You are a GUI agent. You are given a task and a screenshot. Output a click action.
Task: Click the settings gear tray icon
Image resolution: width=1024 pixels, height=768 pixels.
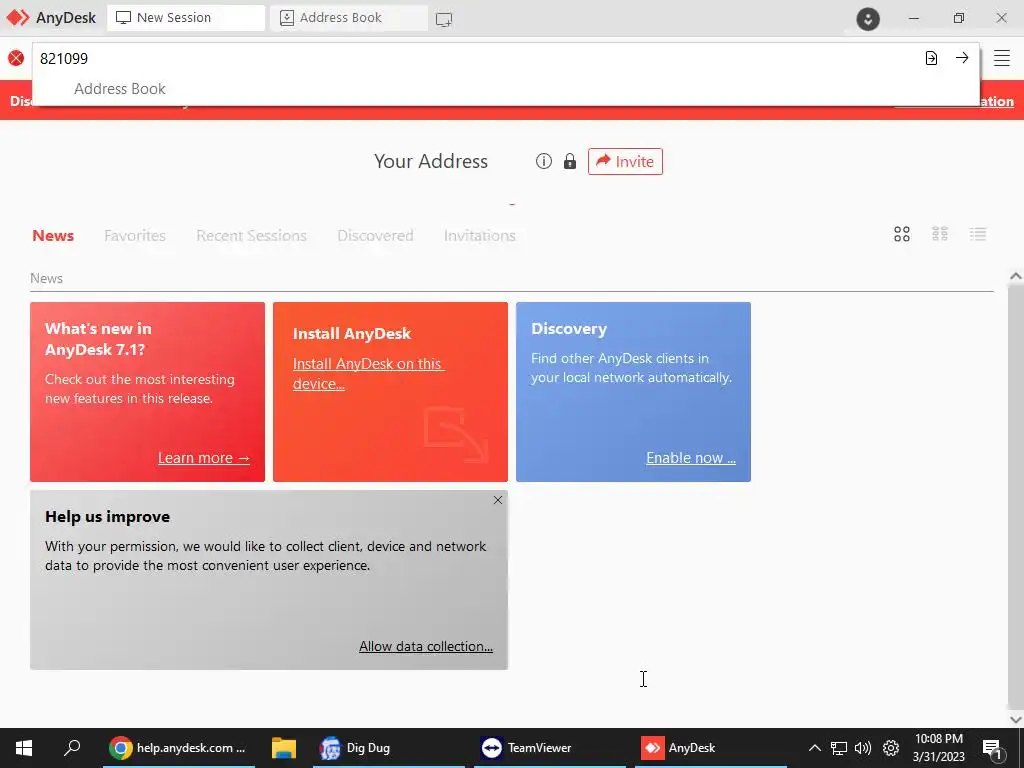click(891, 748)
